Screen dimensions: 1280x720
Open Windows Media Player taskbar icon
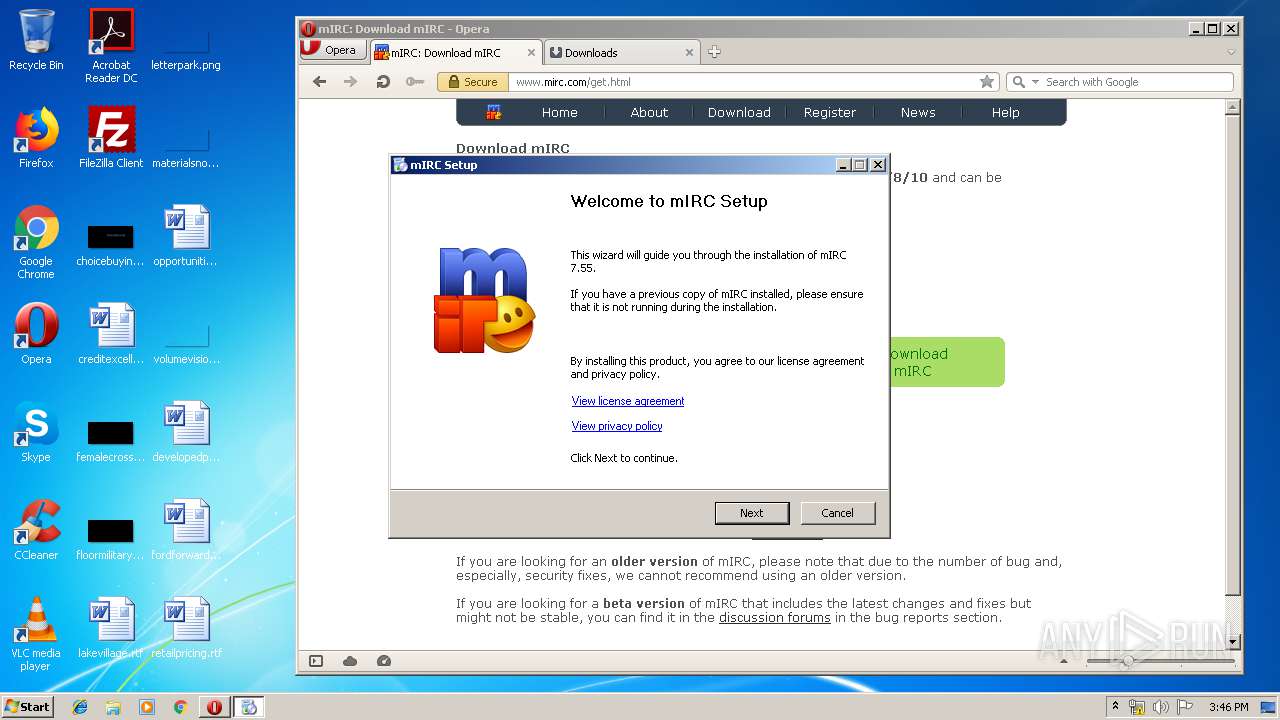[147, 707]
